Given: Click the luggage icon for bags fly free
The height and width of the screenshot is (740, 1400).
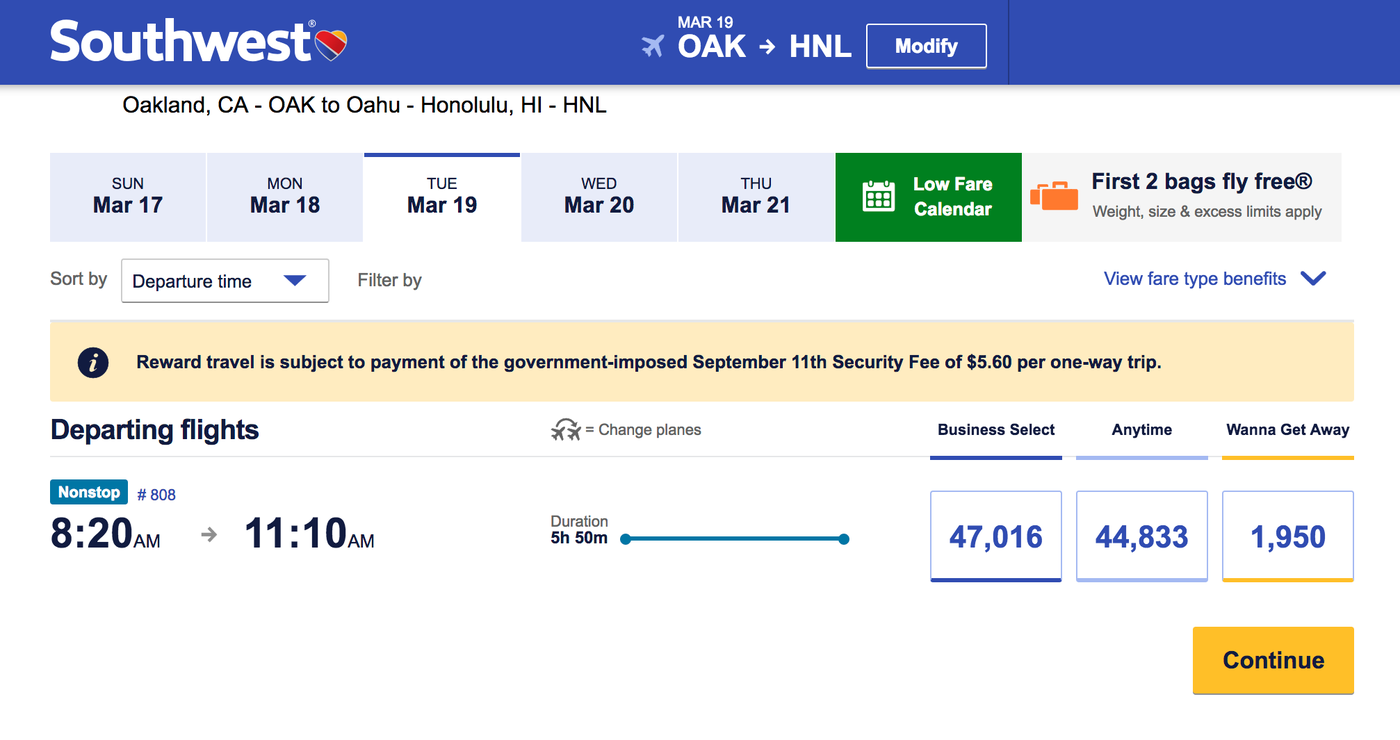Looking at the screenshot, I should (x=1056, y=197).
